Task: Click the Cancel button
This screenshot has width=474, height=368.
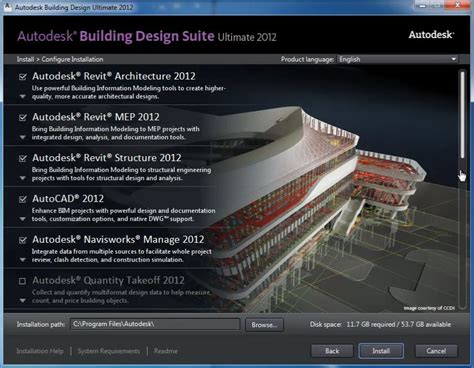Action: click(x=436, y=351)
